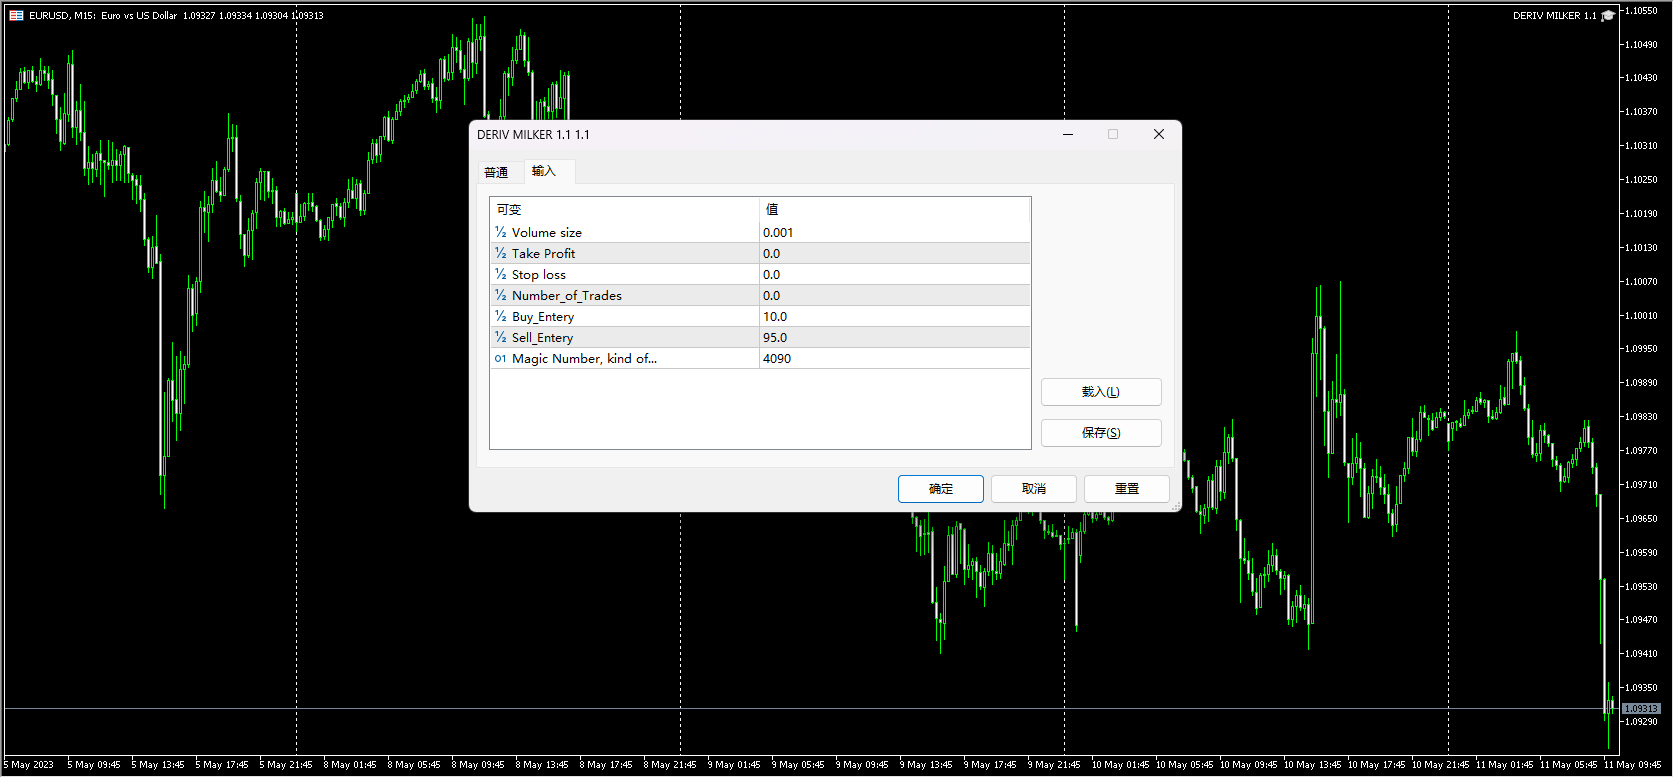Save settings with 保存(S) button
This screenshot has height=778, width=1674.
click(x=1101, y=433)
